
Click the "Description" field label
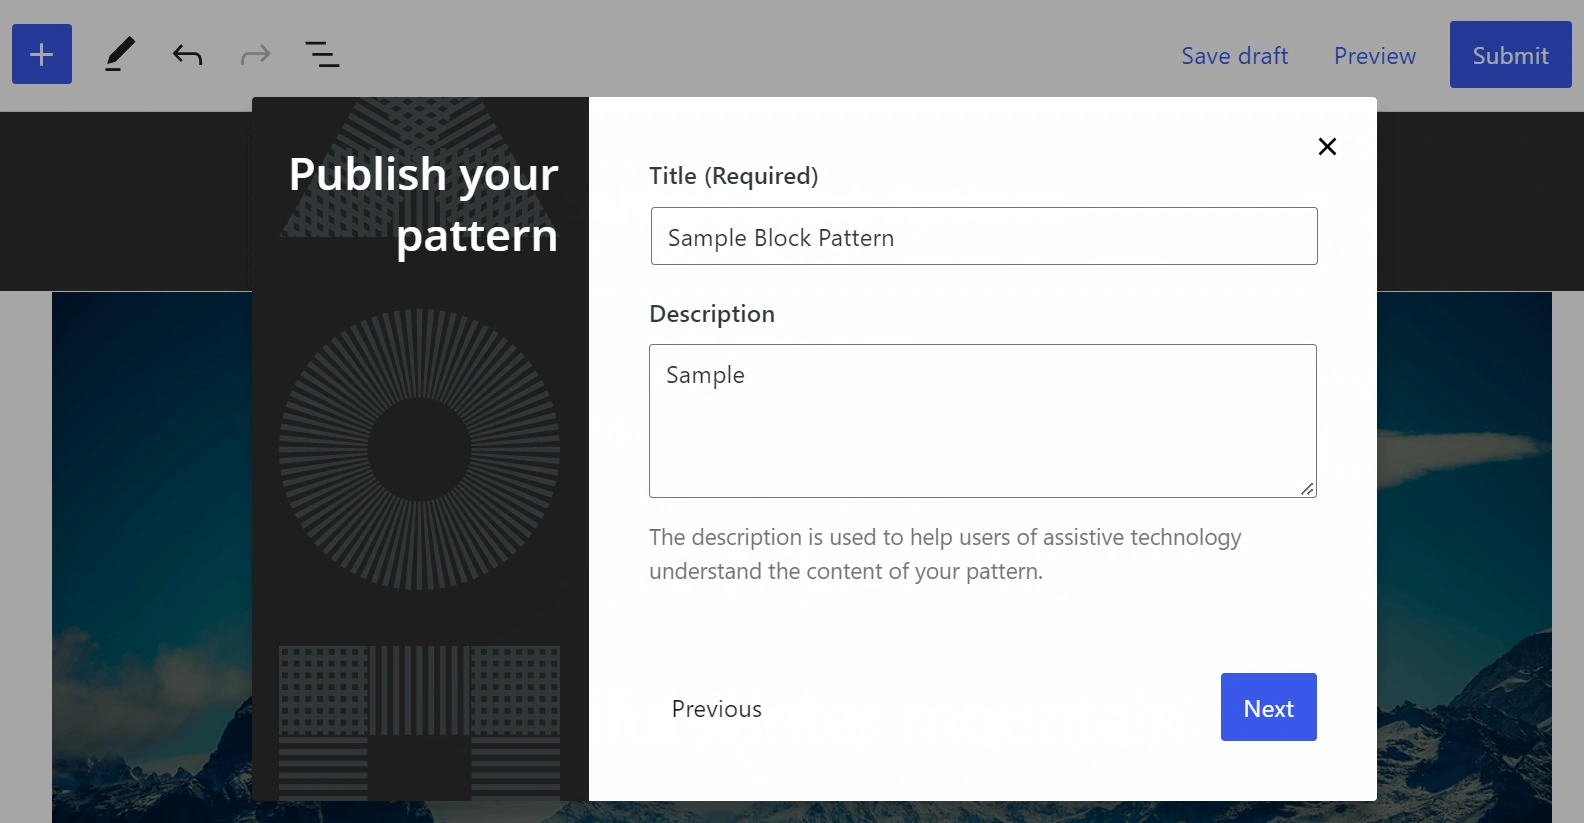tap(711, 314)
